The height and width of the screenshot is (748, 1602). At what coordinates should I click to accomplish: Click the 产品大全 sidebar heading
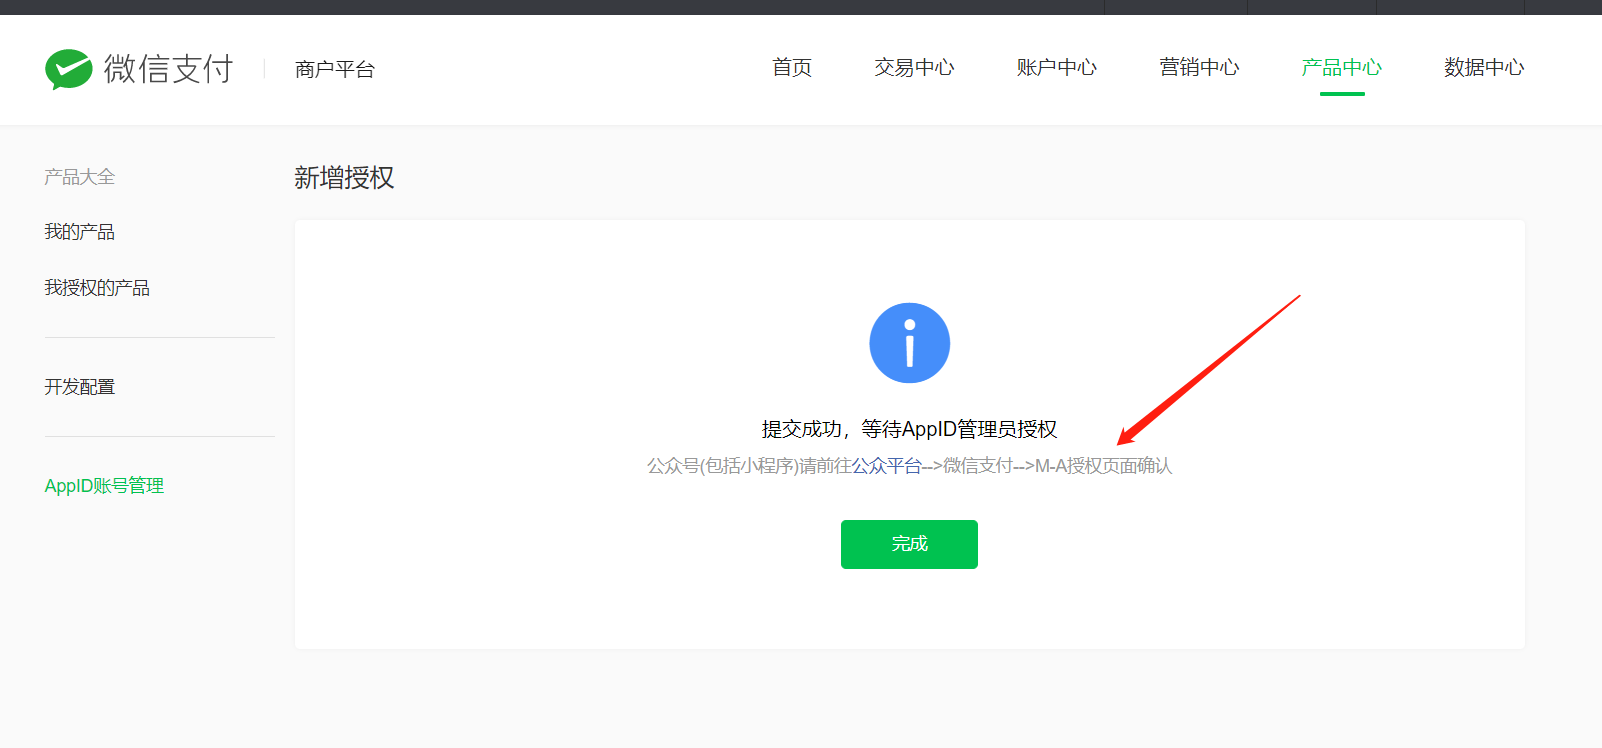[80, 177]
